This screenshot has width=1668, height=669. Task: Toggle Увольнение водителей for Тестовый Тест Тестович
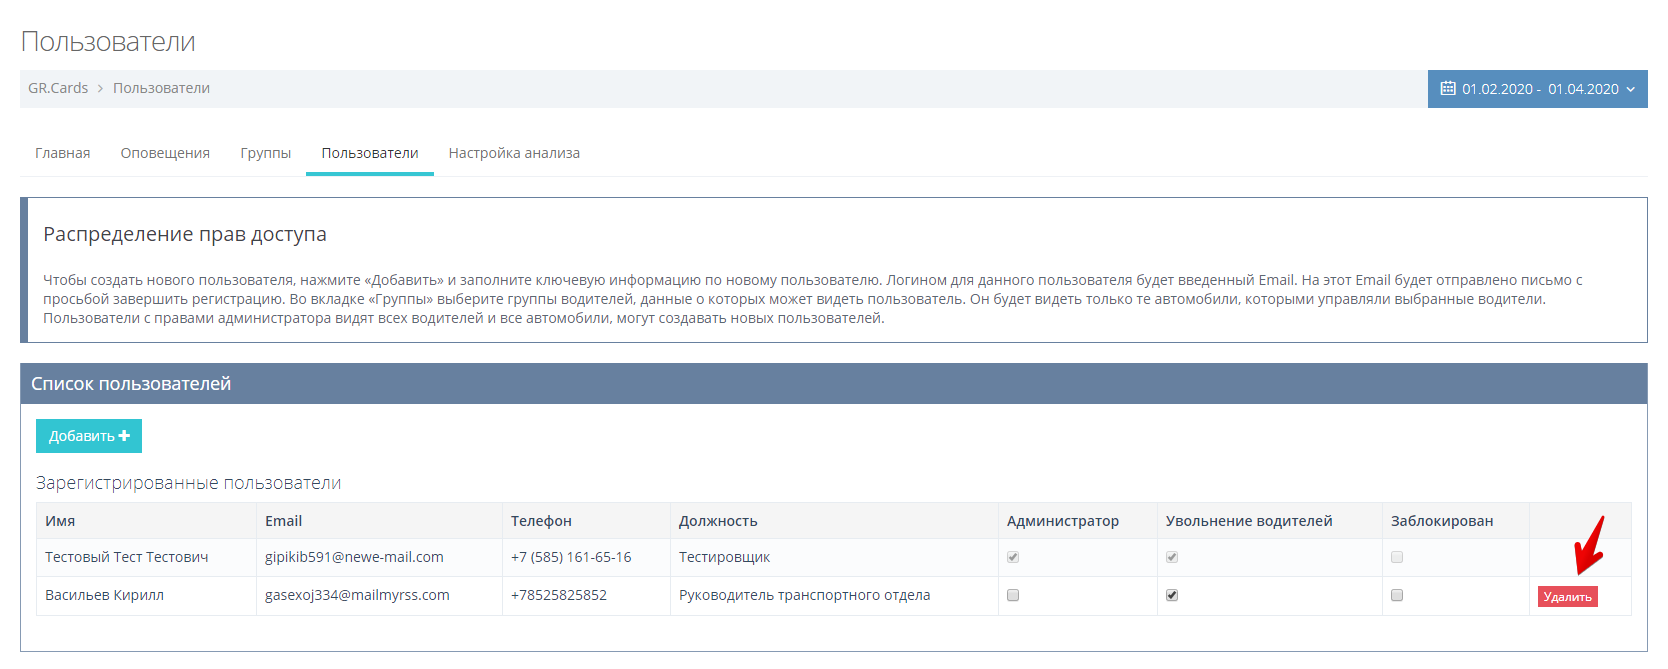[x=1172, y=557]
